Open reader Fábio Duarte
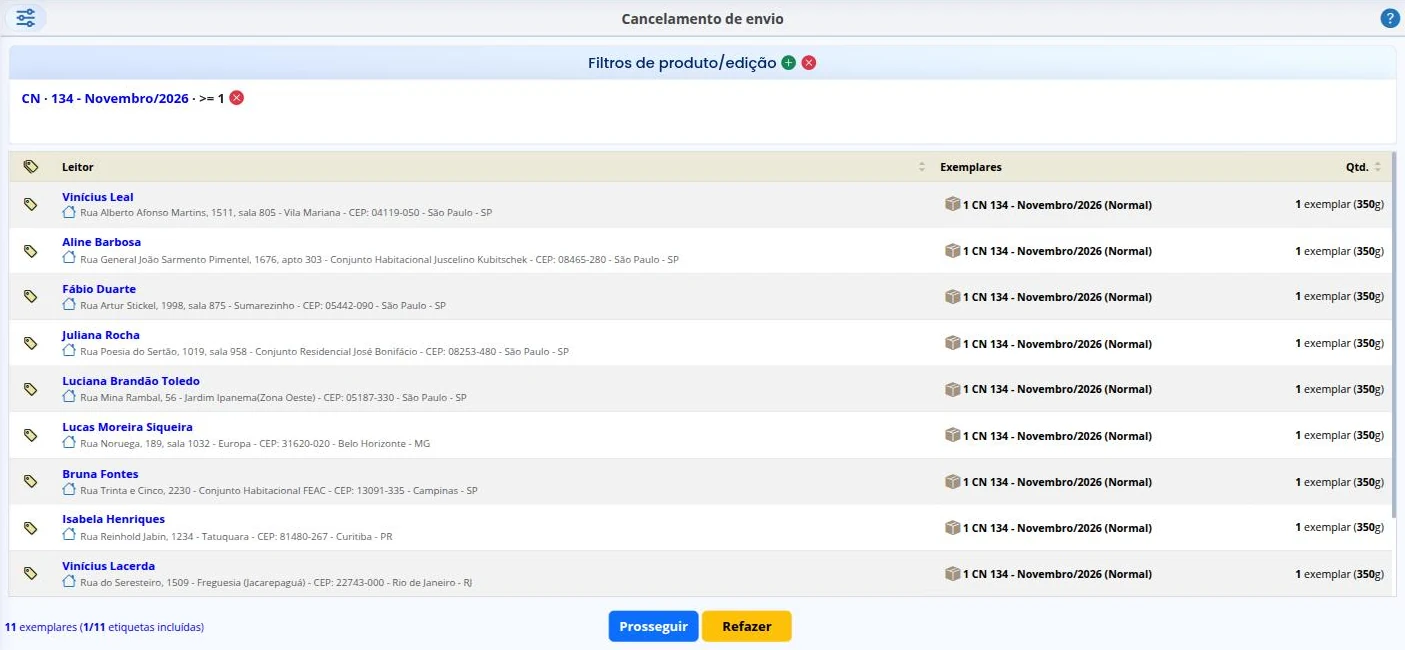 pyautogui.click(x=99, y=289)
